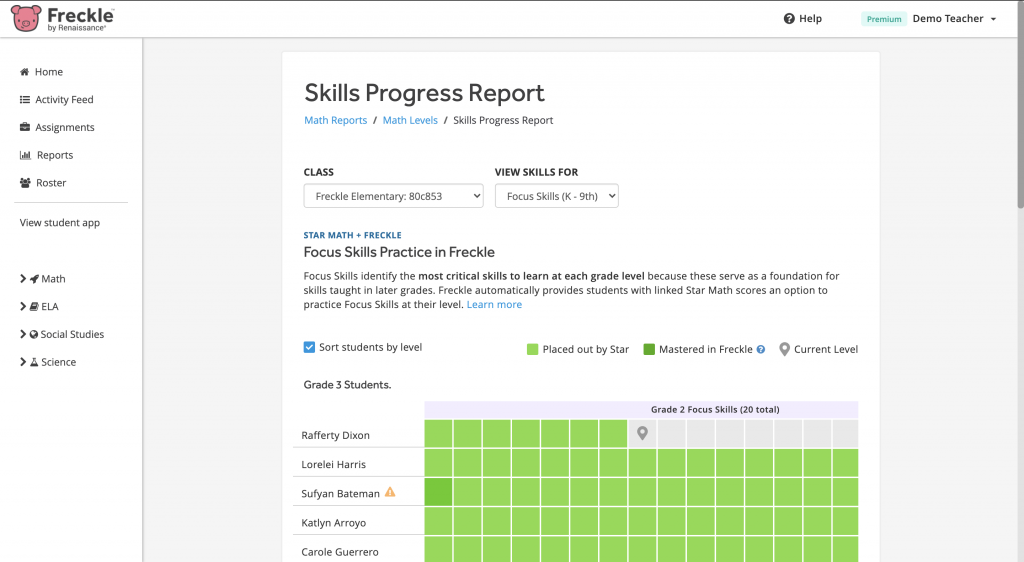The width and height of the screenshot is (1024, 562).
Task: Click the Placed out by Star swatch
Action: [532, 349]
